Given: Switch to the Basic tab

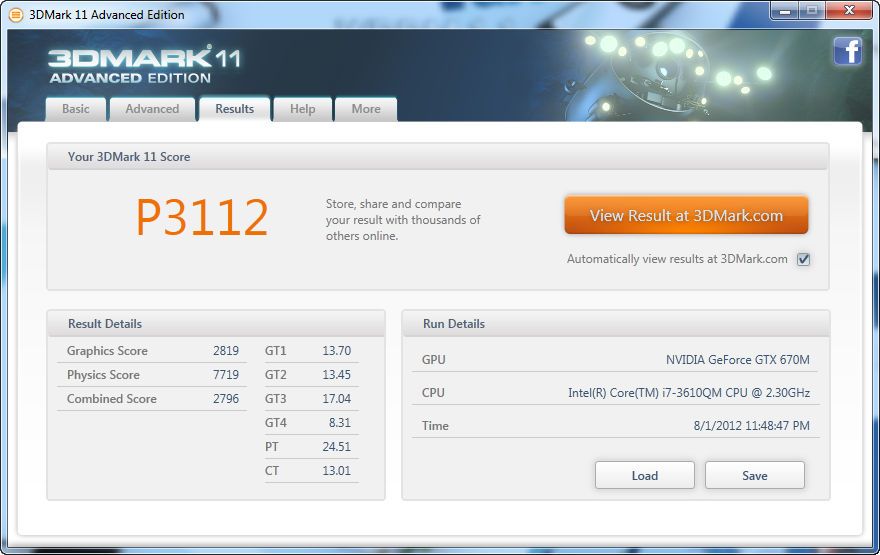Looking at the screenshot, I should (x=76, y=109).
